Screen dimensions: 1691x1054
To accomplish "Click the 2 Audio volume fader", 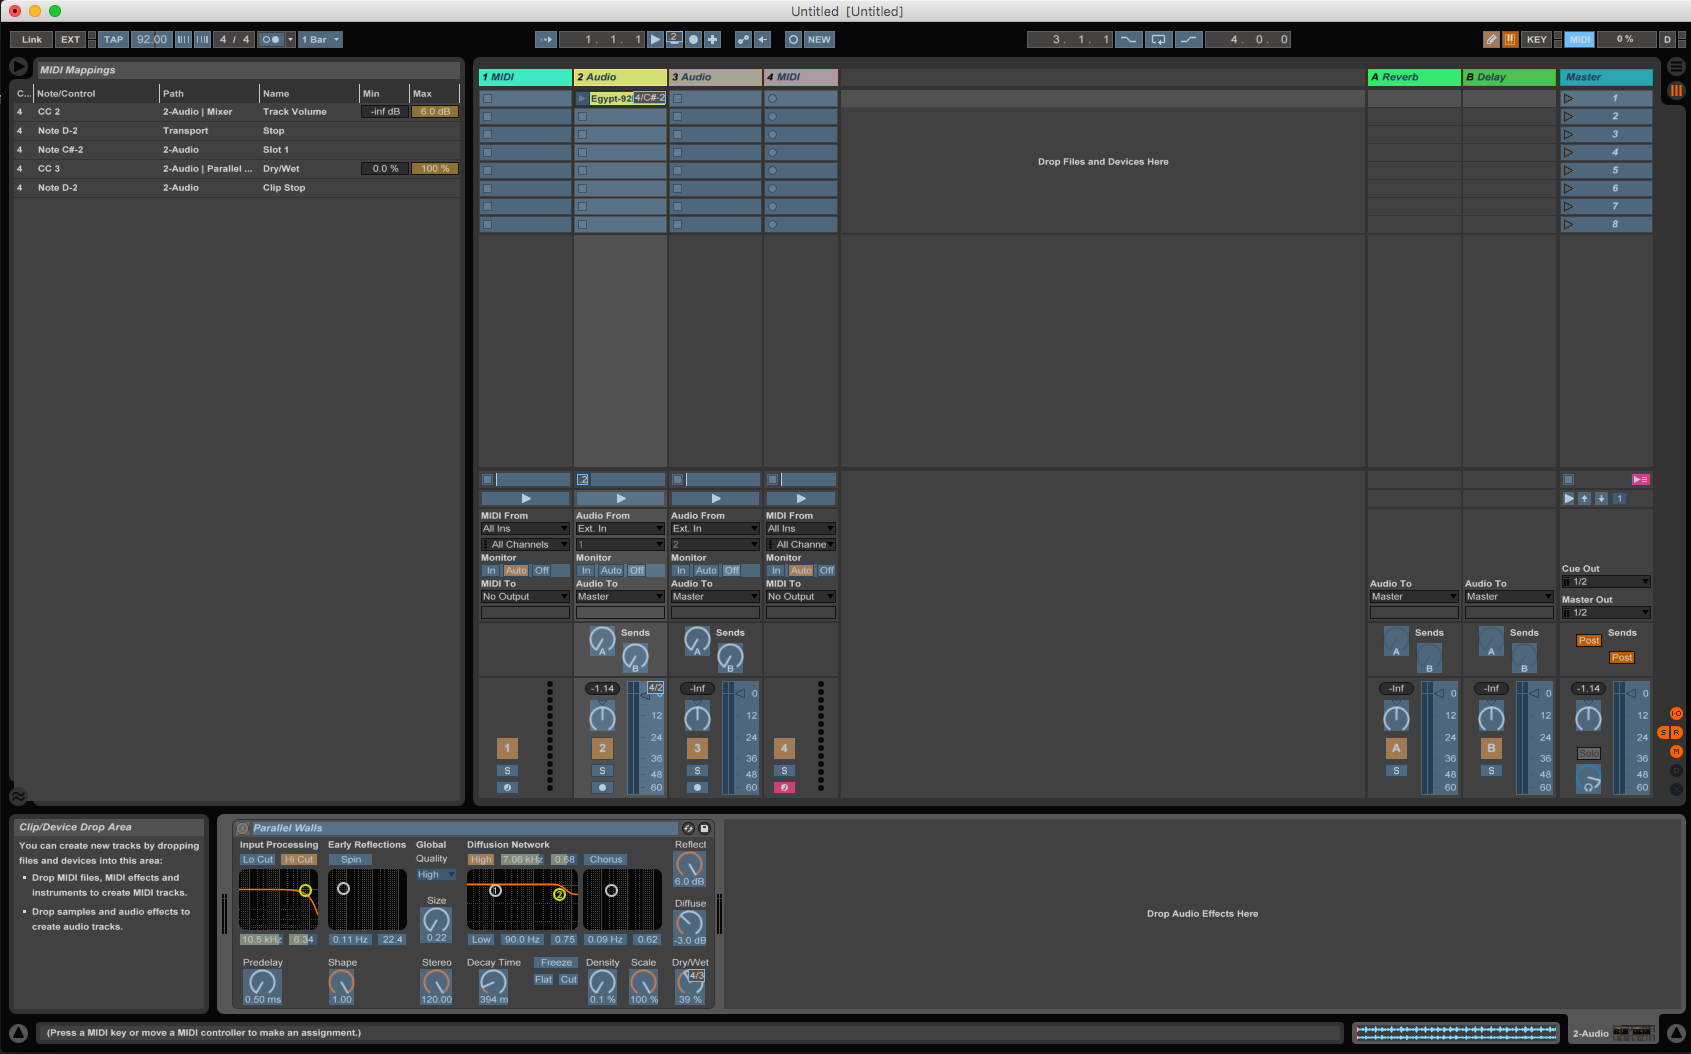I will click(645, 740).
